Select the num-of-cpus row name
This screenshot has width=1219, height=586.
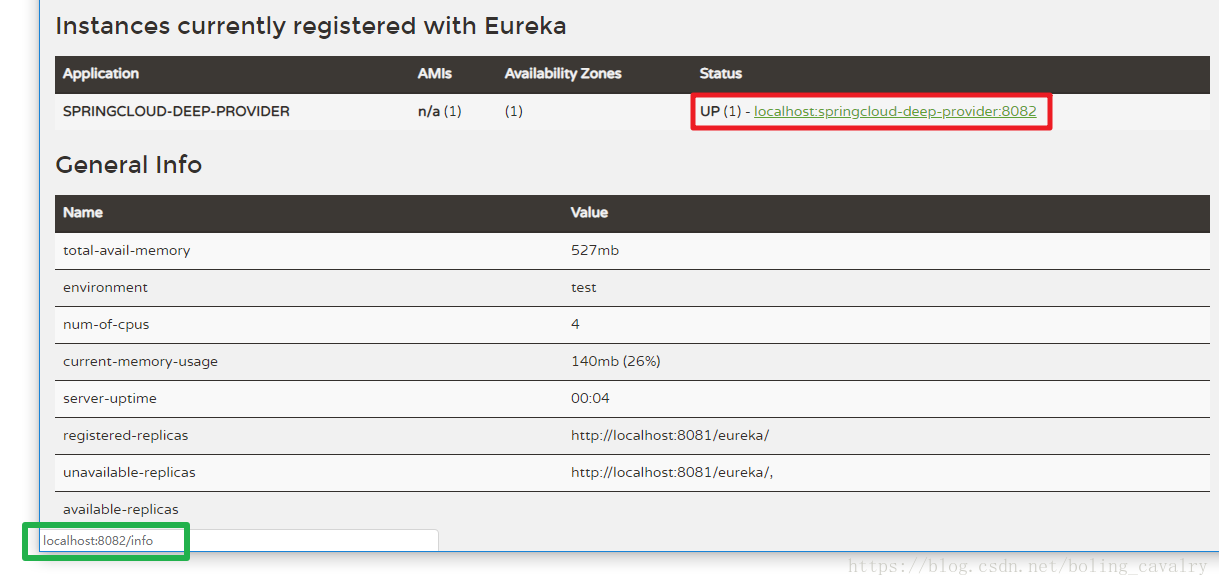[106, 324]
